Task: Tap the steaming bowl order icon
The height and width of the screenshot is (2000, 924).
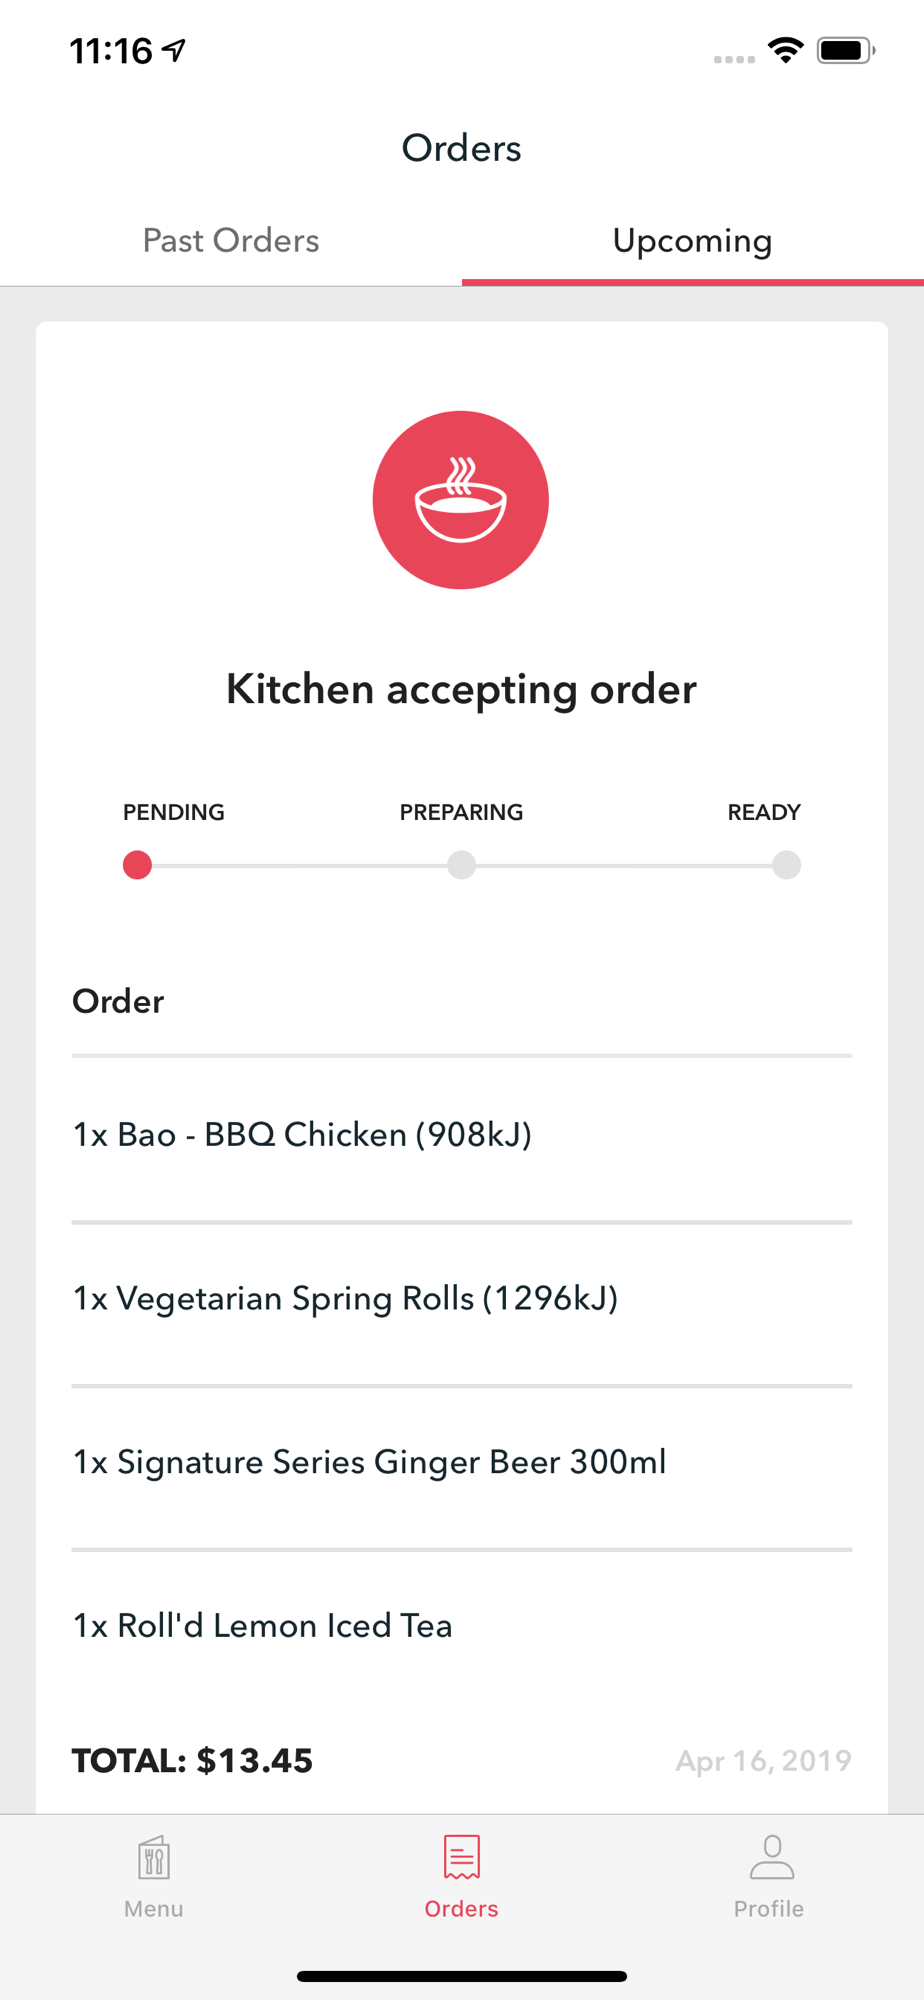Action: [x=461, y=500]
